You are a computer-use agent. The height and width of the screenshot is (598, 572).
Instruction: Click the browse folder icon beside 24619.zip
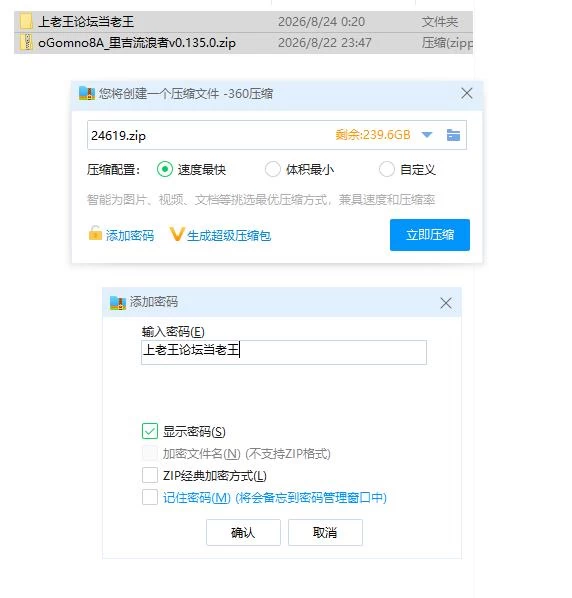(453, 135)
